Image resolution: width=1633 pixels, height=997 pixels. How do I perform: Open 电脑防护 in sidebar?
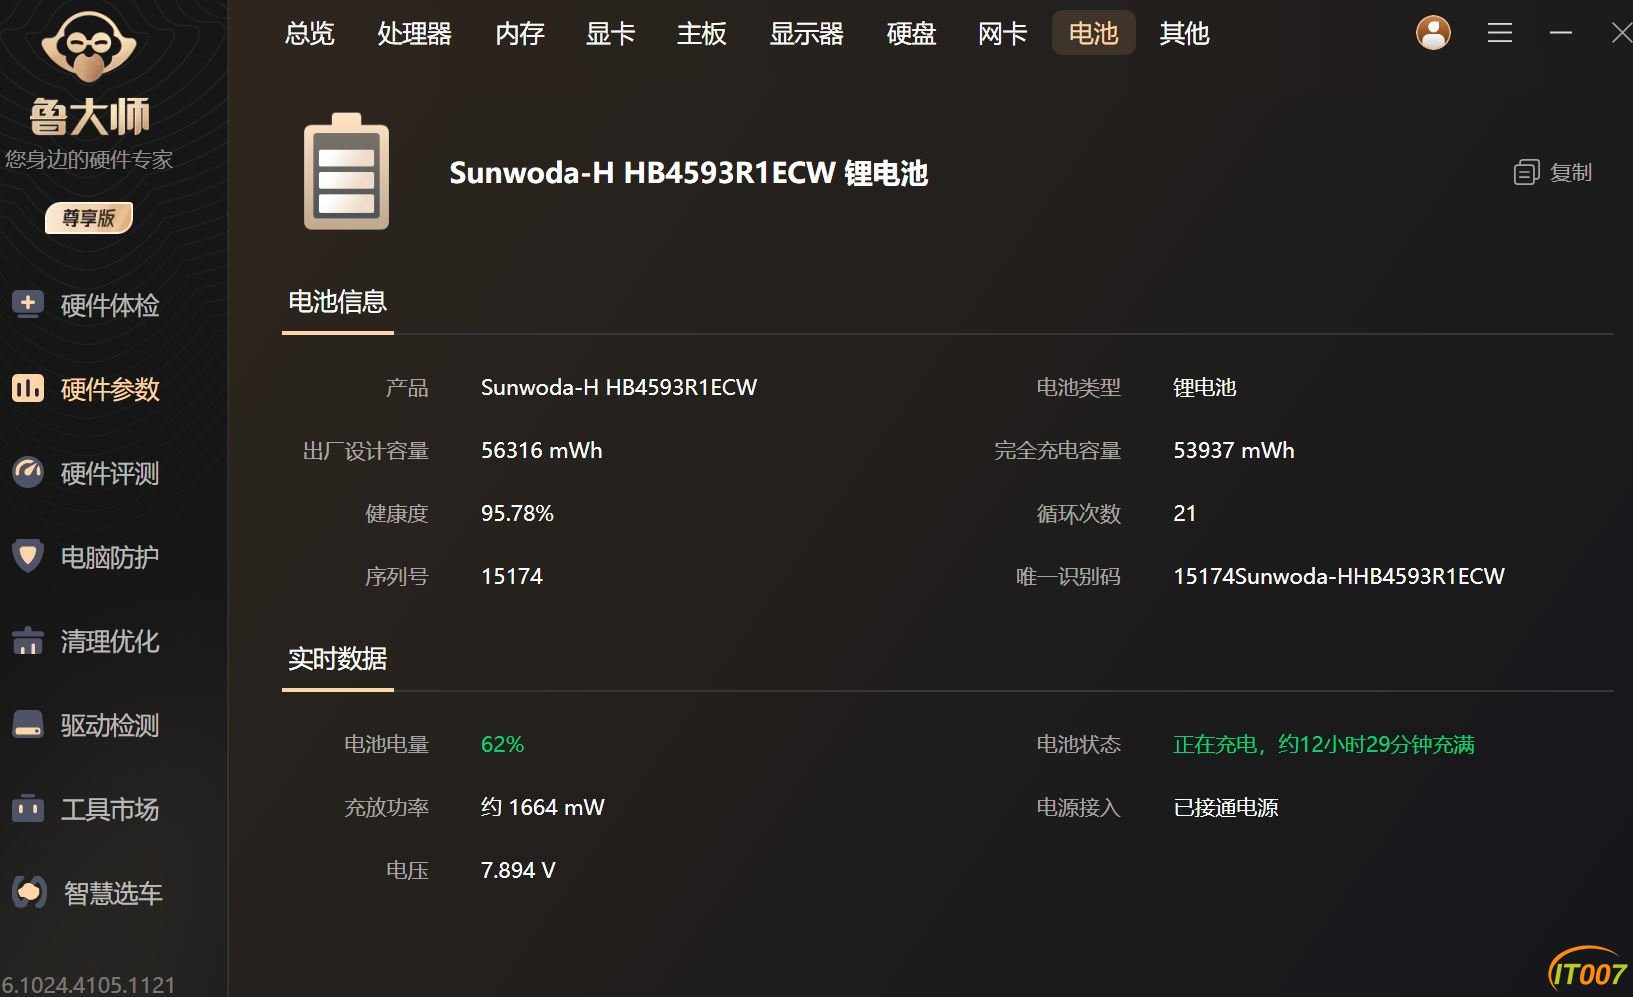click(110, 557)
